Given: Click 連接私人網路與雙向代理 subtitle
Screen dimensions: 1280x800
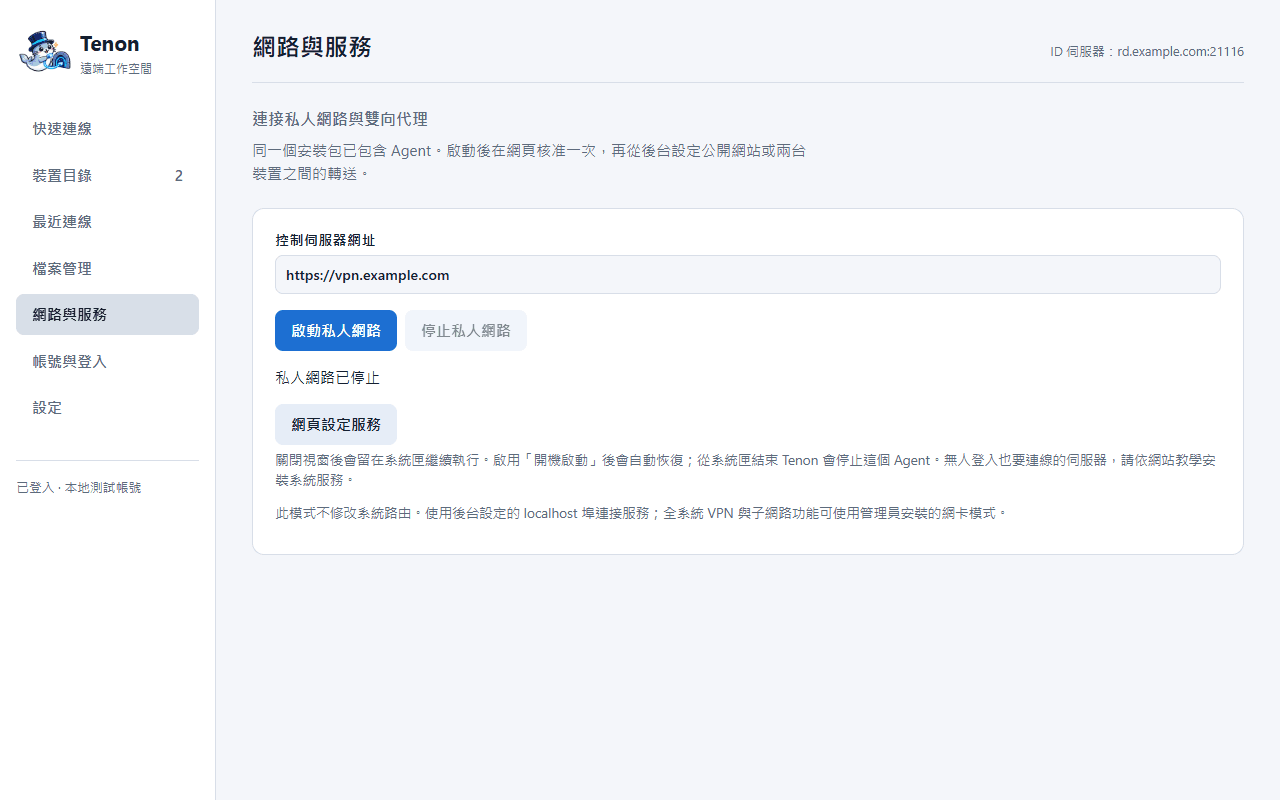Looking at the screenshot, I should 340,119.
